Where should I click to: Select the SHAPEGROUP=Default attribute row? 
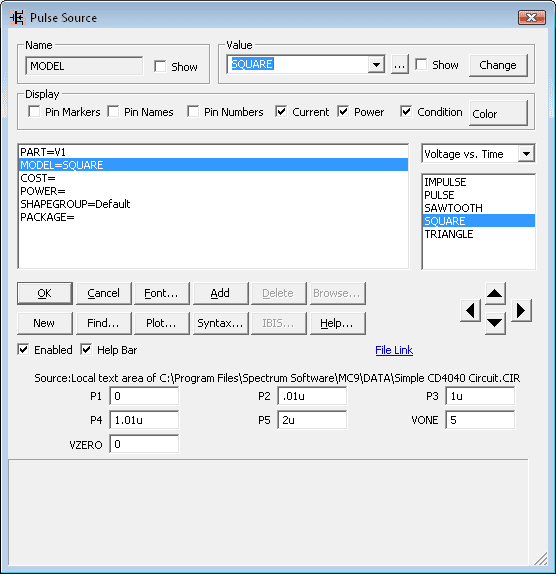(213, 204)
